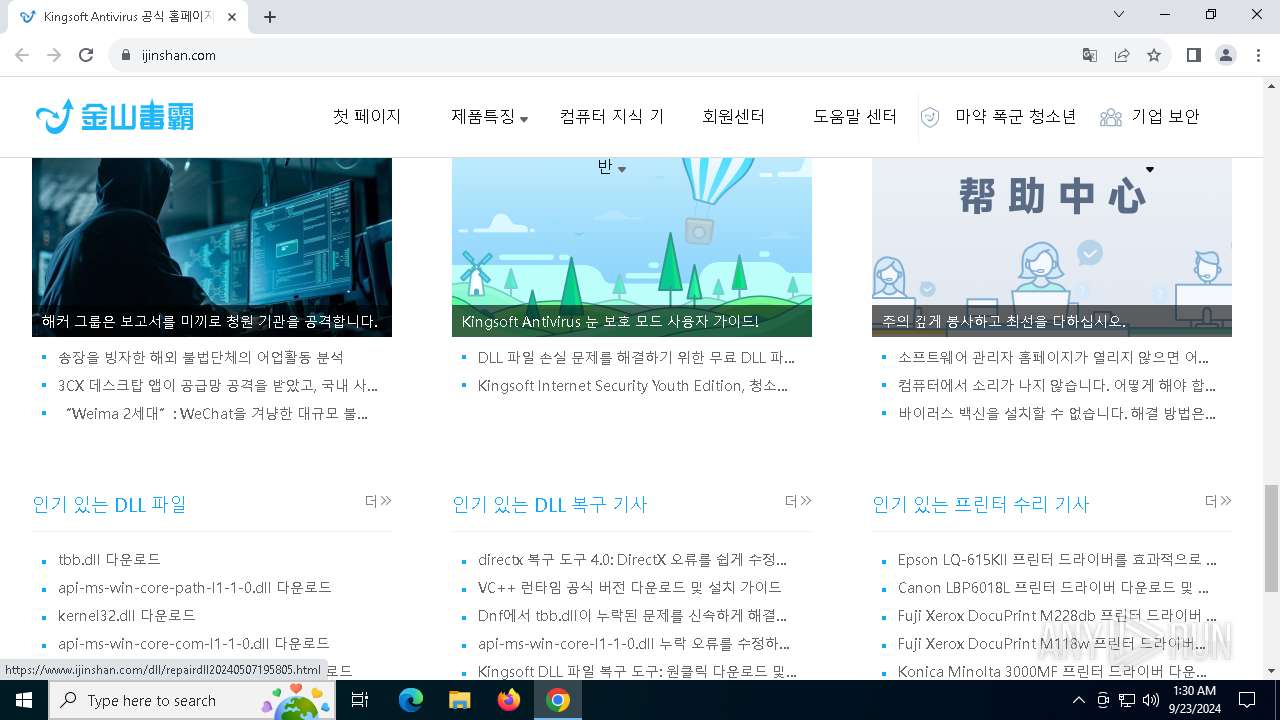The height and width of the screenshot is (720, 1280).
Task: Bookmark this page with the star icon
Action: tap(1154, 55)
